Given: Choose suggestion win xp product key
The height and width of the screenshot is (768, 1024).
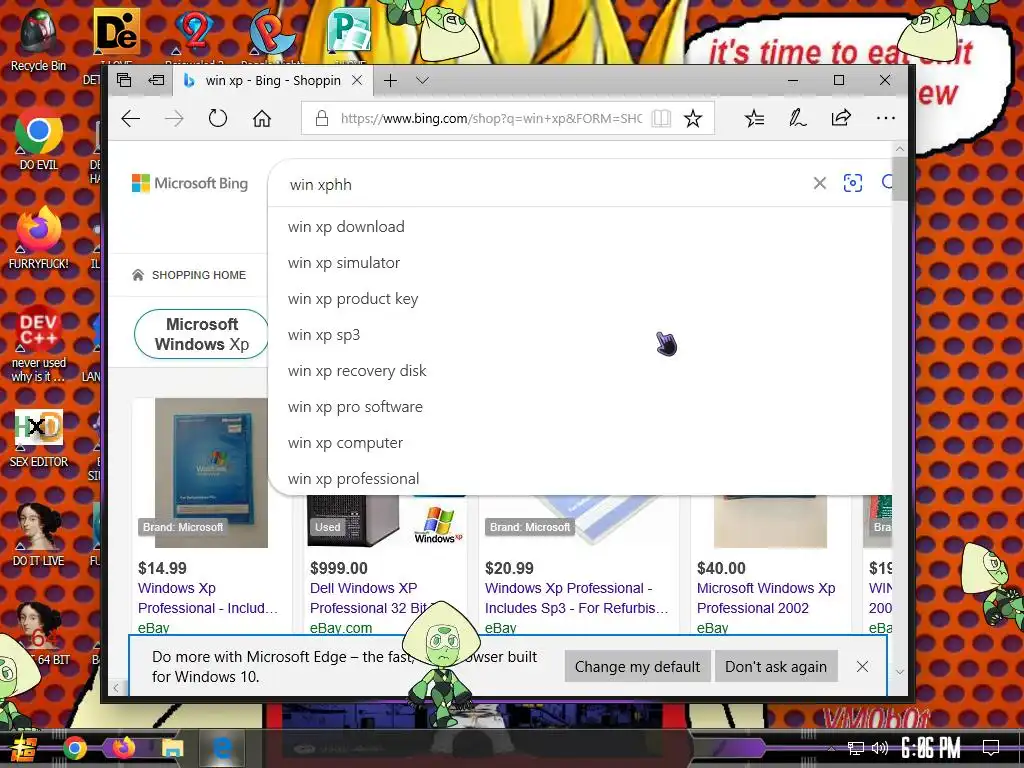Looking at the screenshot, I should tap(353, 298).
